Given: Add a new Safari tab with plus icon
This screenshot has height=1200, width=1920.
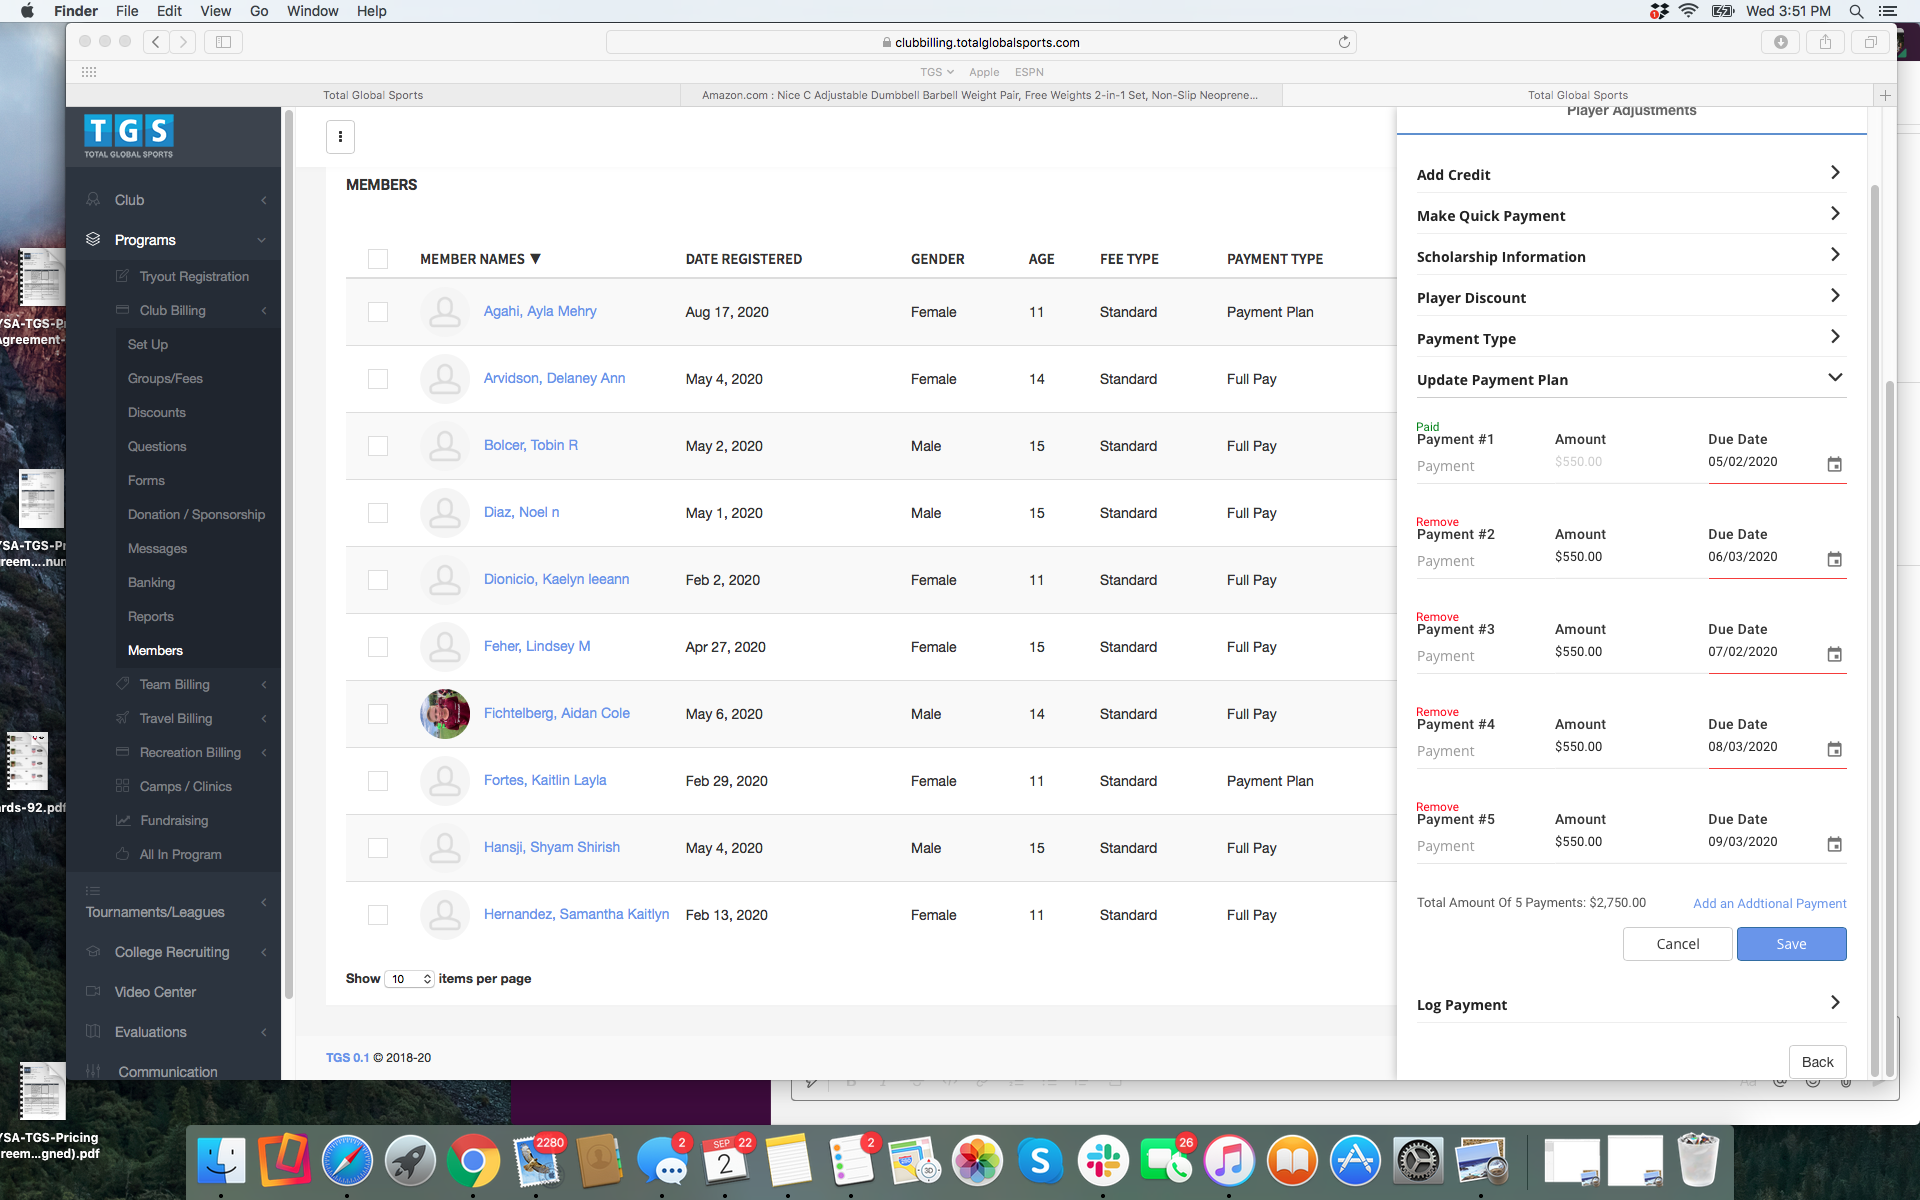Looking at the screenshot, I should pyautogui.click(x=1885, y=95).
